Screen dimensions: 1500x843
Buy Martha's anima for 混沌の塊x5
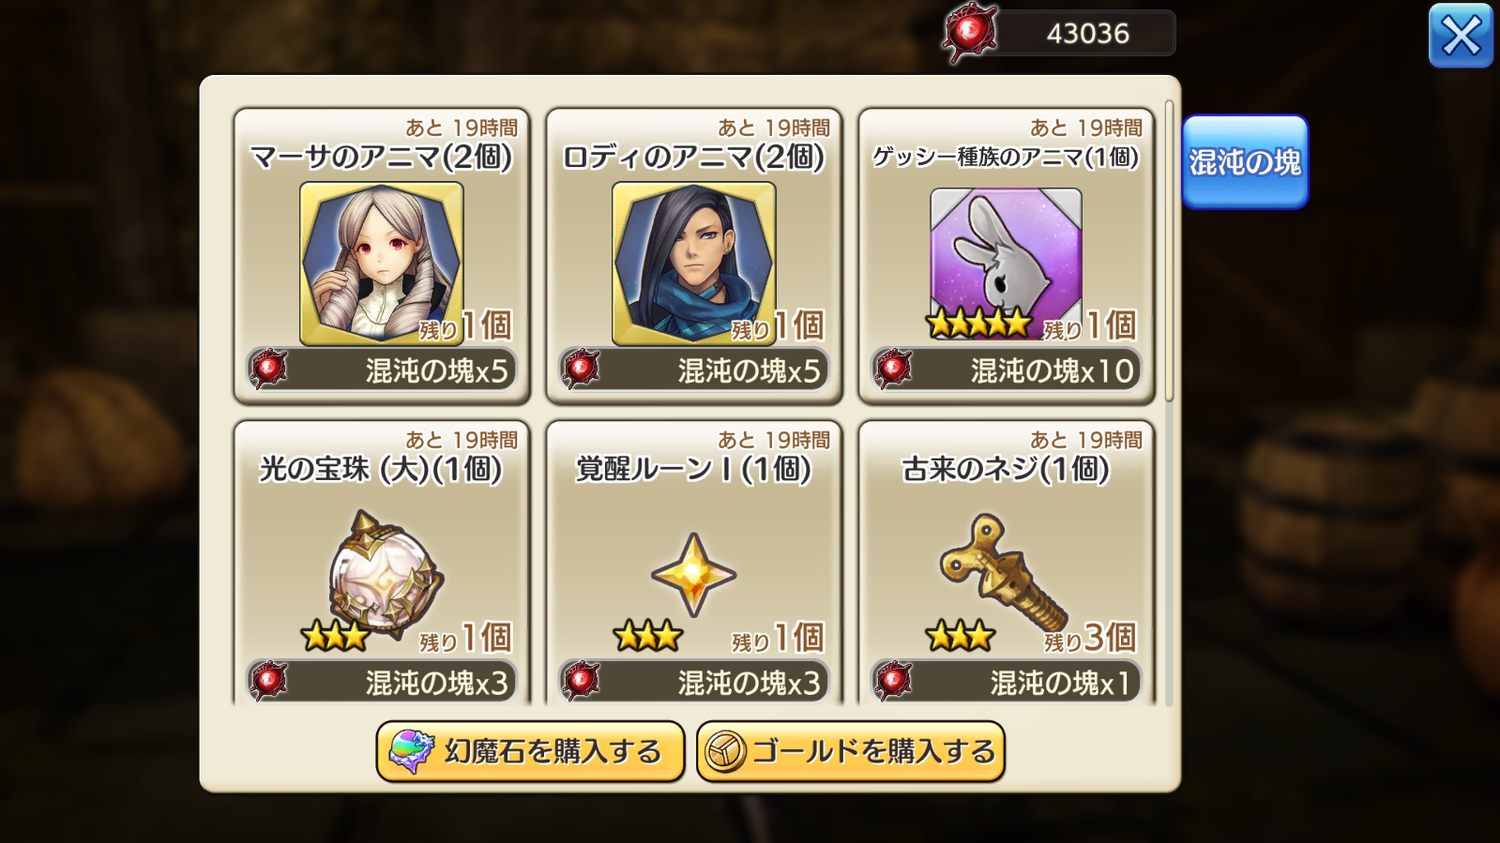click(382, 370)
